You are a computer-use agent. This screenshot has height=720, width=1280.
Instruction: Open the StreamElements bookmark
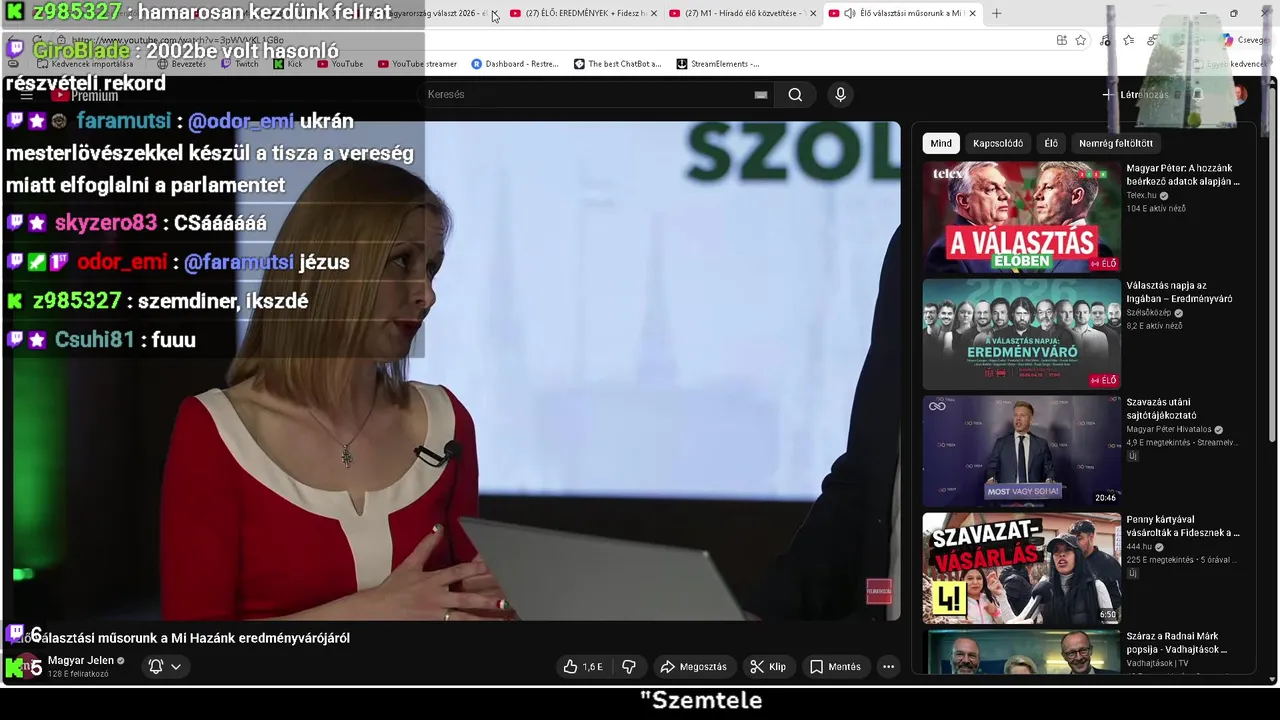point(718,64)
